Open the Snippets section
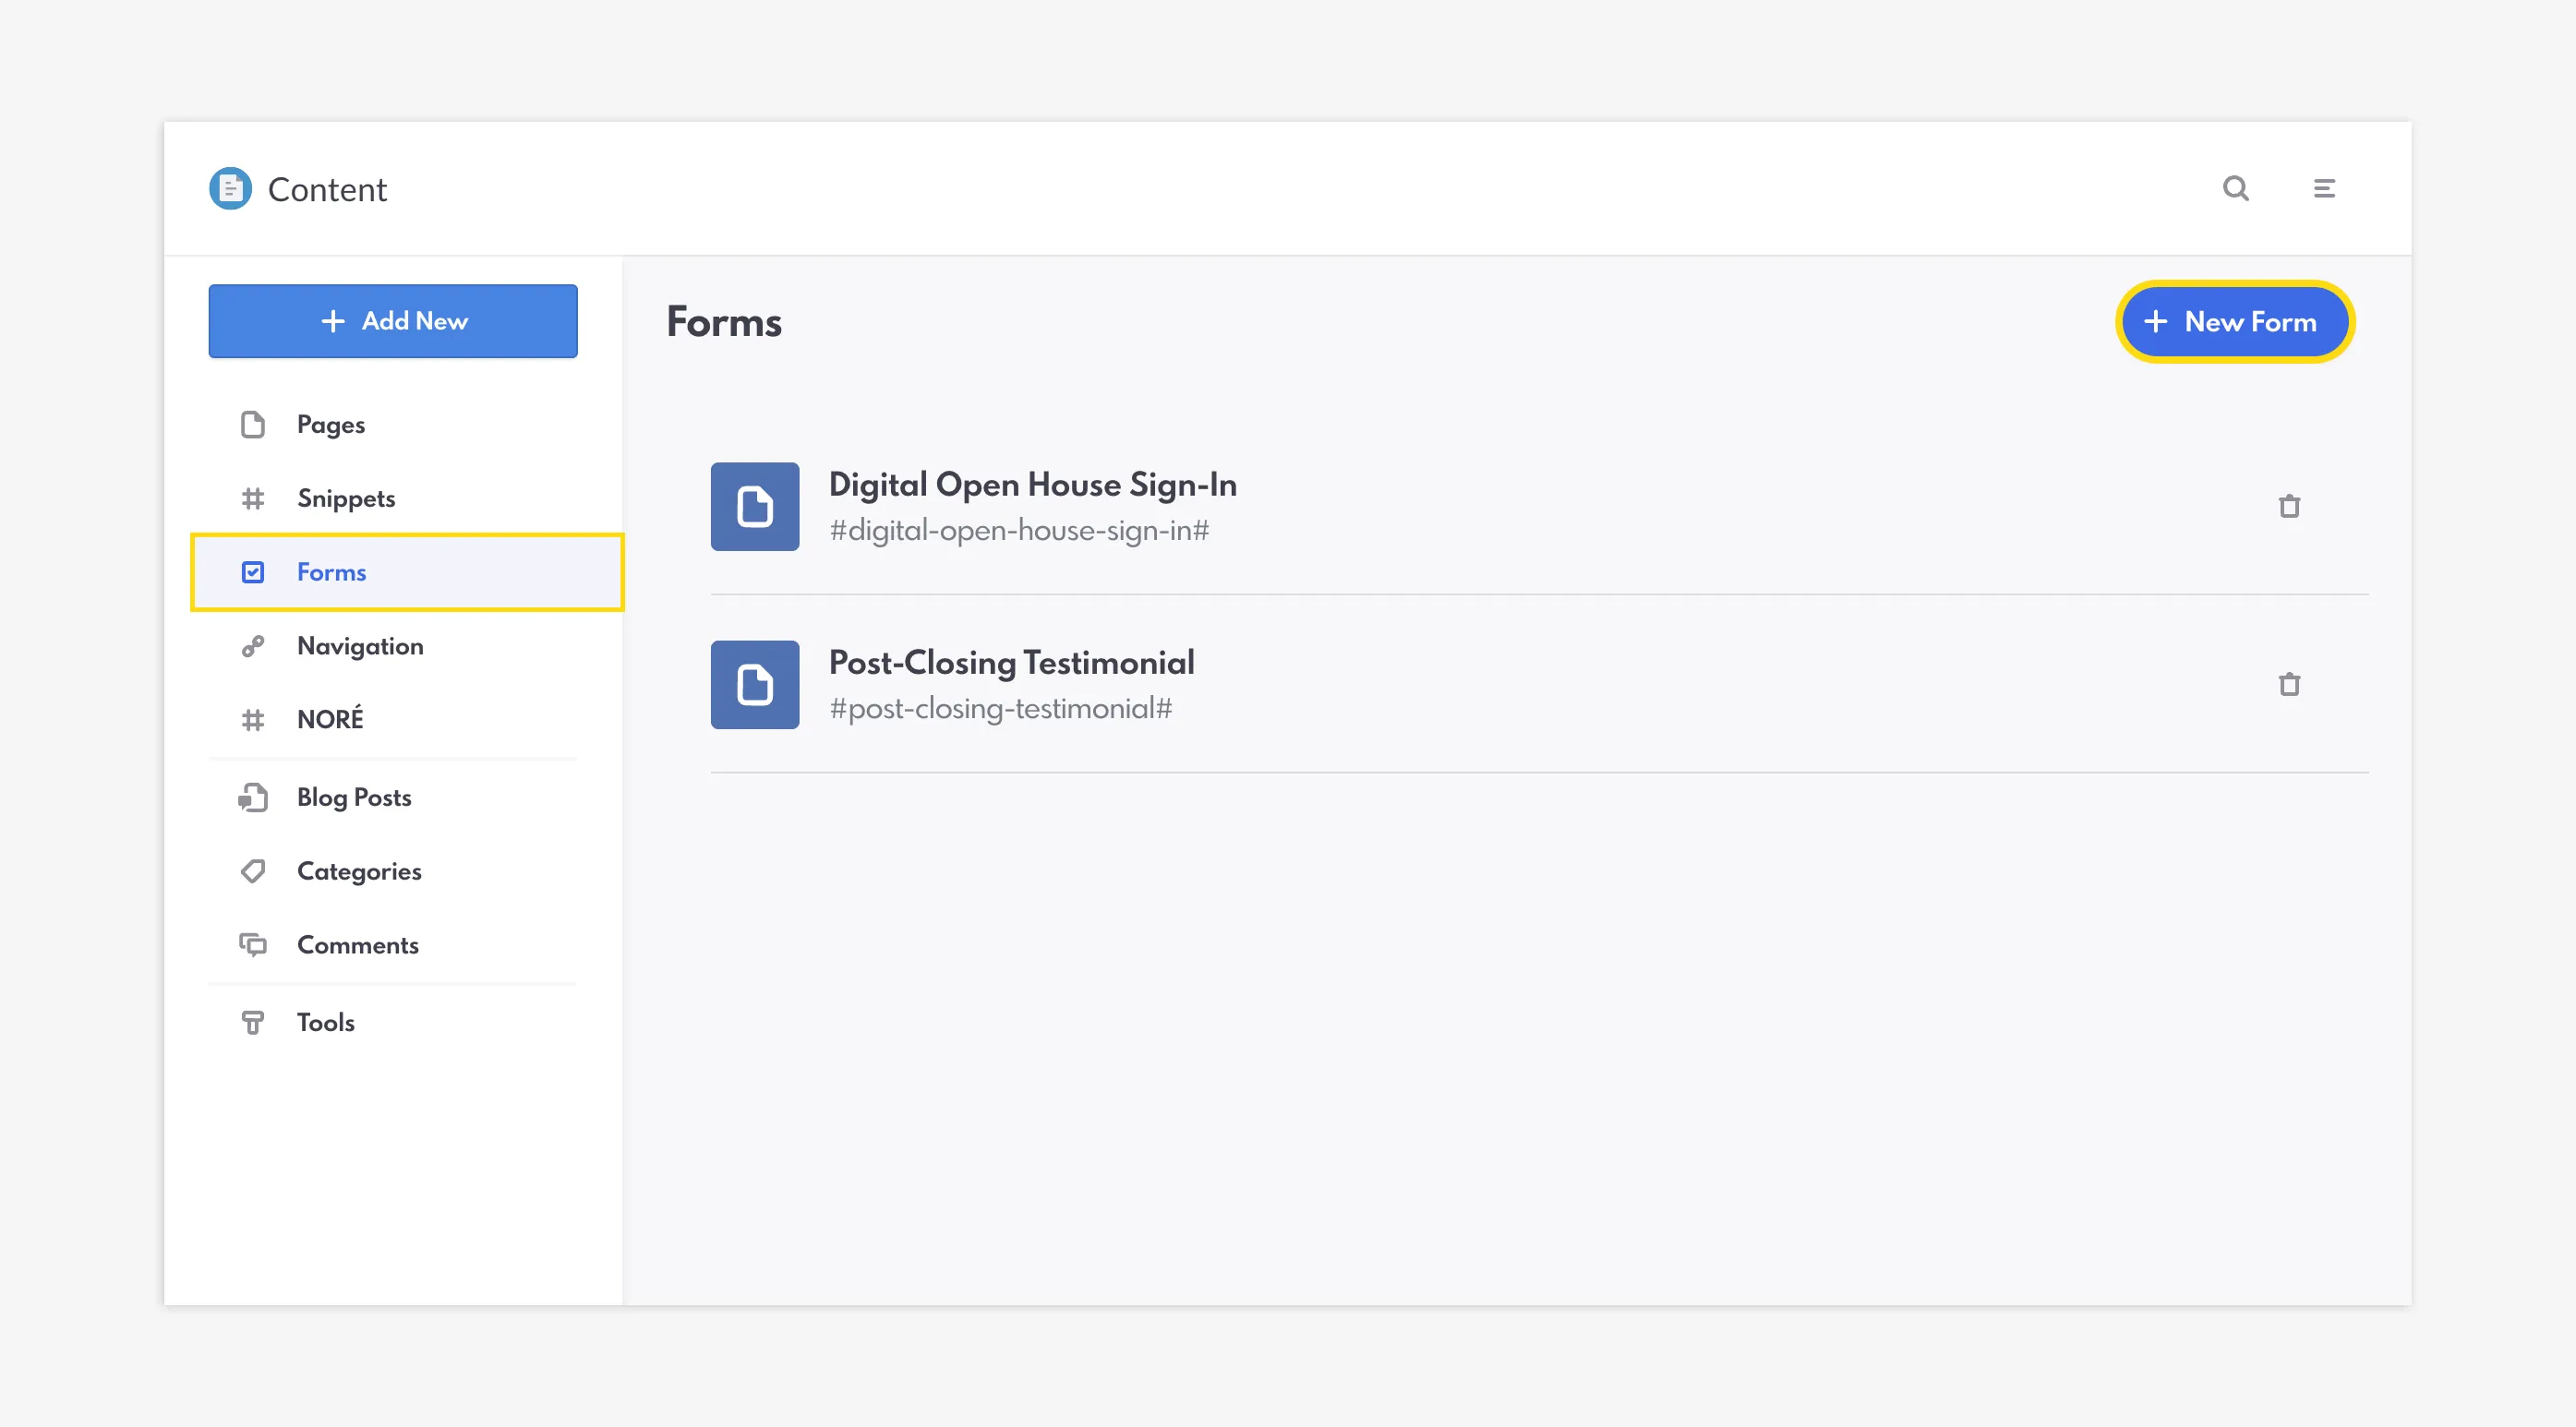 coord(346,498)
